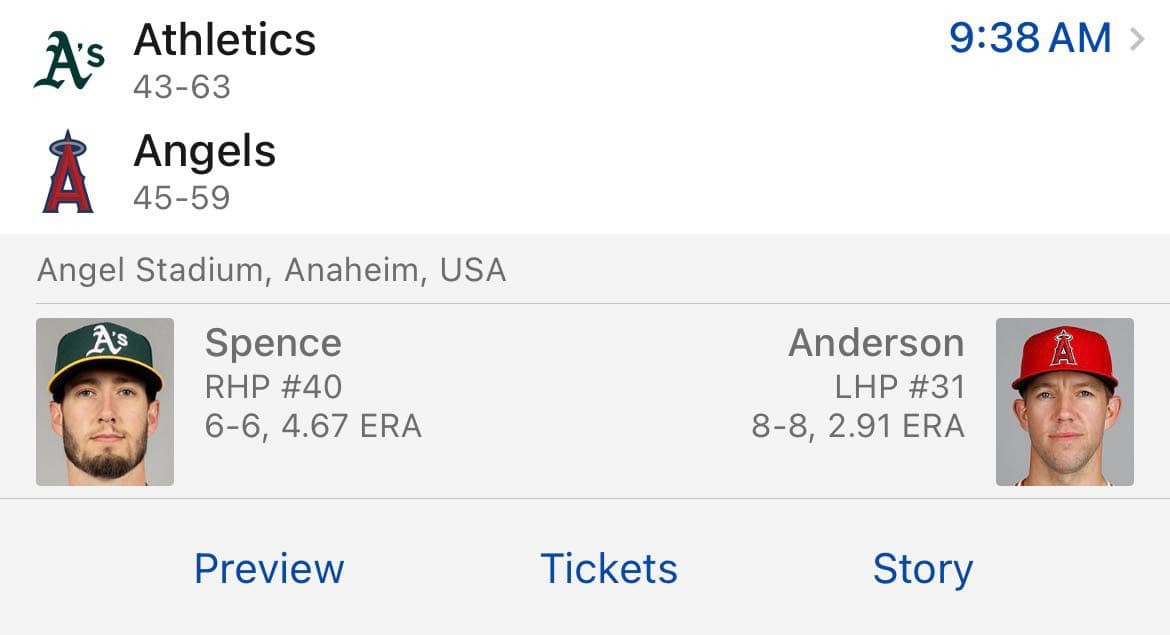Select the Athletics team name
The width and height of the screenshot is (1170, 635).
click(x=225, y=40)
